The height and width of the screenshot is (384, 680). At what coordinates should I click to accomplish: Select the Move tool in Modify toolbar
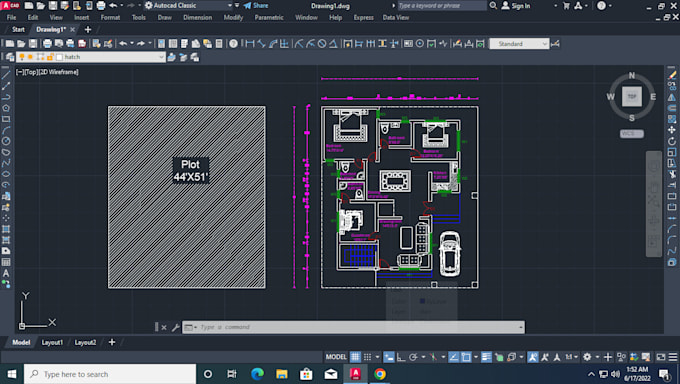672,130
